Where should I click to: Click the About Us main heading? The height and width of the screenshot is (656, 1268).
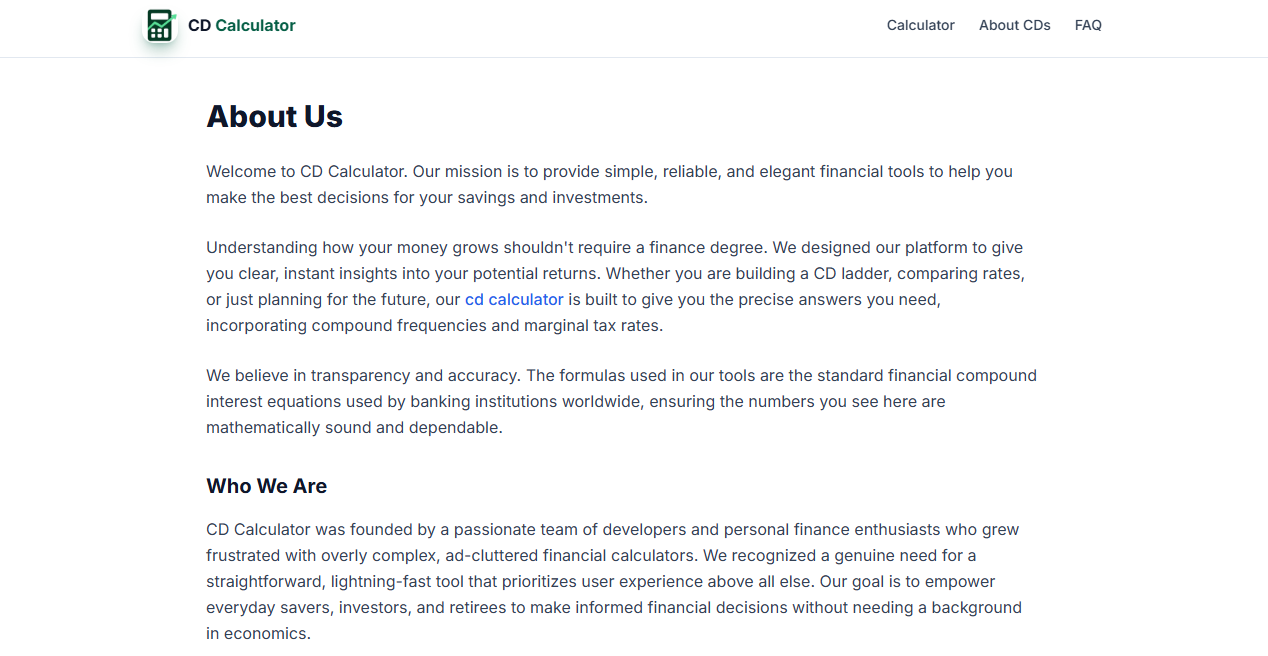pyautogui.click(x=274, y=117)
